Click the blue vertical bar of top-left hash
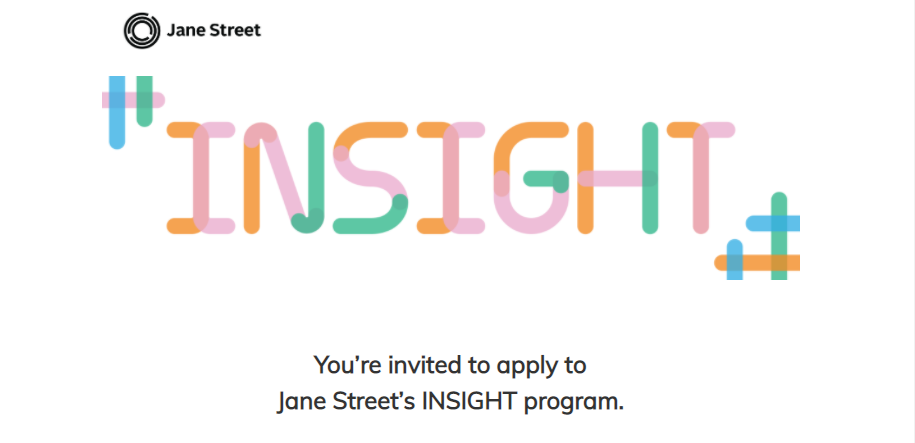The width and height of the screenshot is (915, 443). pos(117,125)
